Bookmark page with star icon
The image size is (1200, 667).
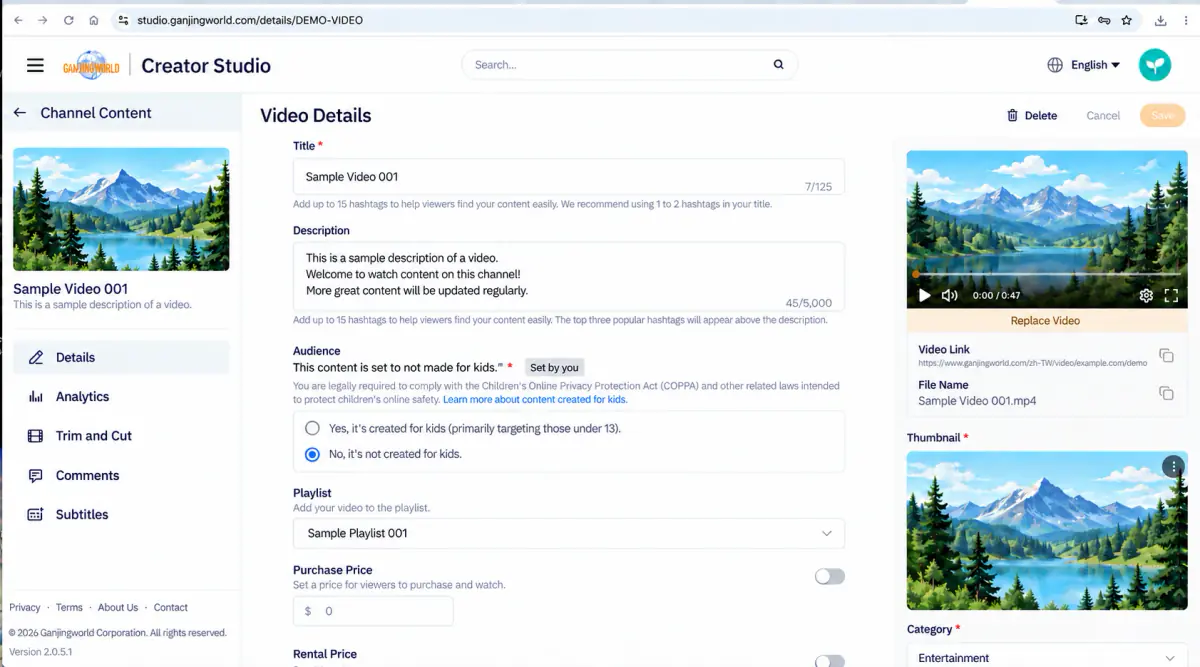[x=1127, y=20]
